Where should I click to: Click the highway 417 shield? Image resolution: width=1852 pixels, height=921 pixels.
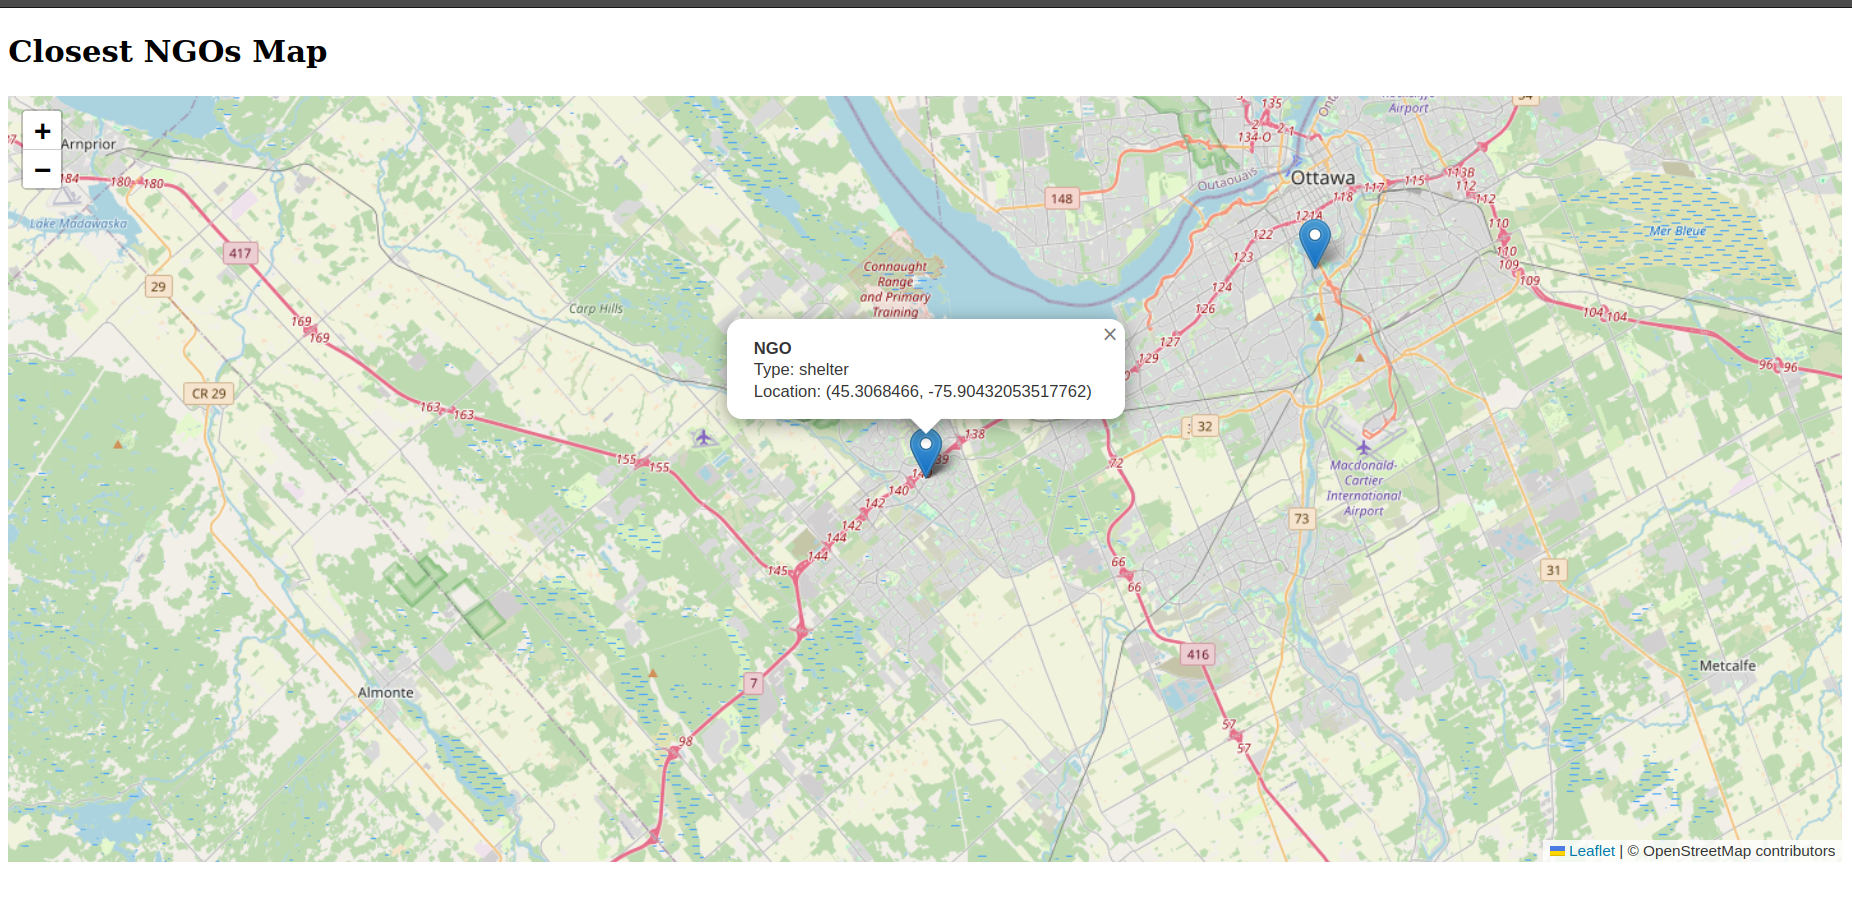click(240, 253)
